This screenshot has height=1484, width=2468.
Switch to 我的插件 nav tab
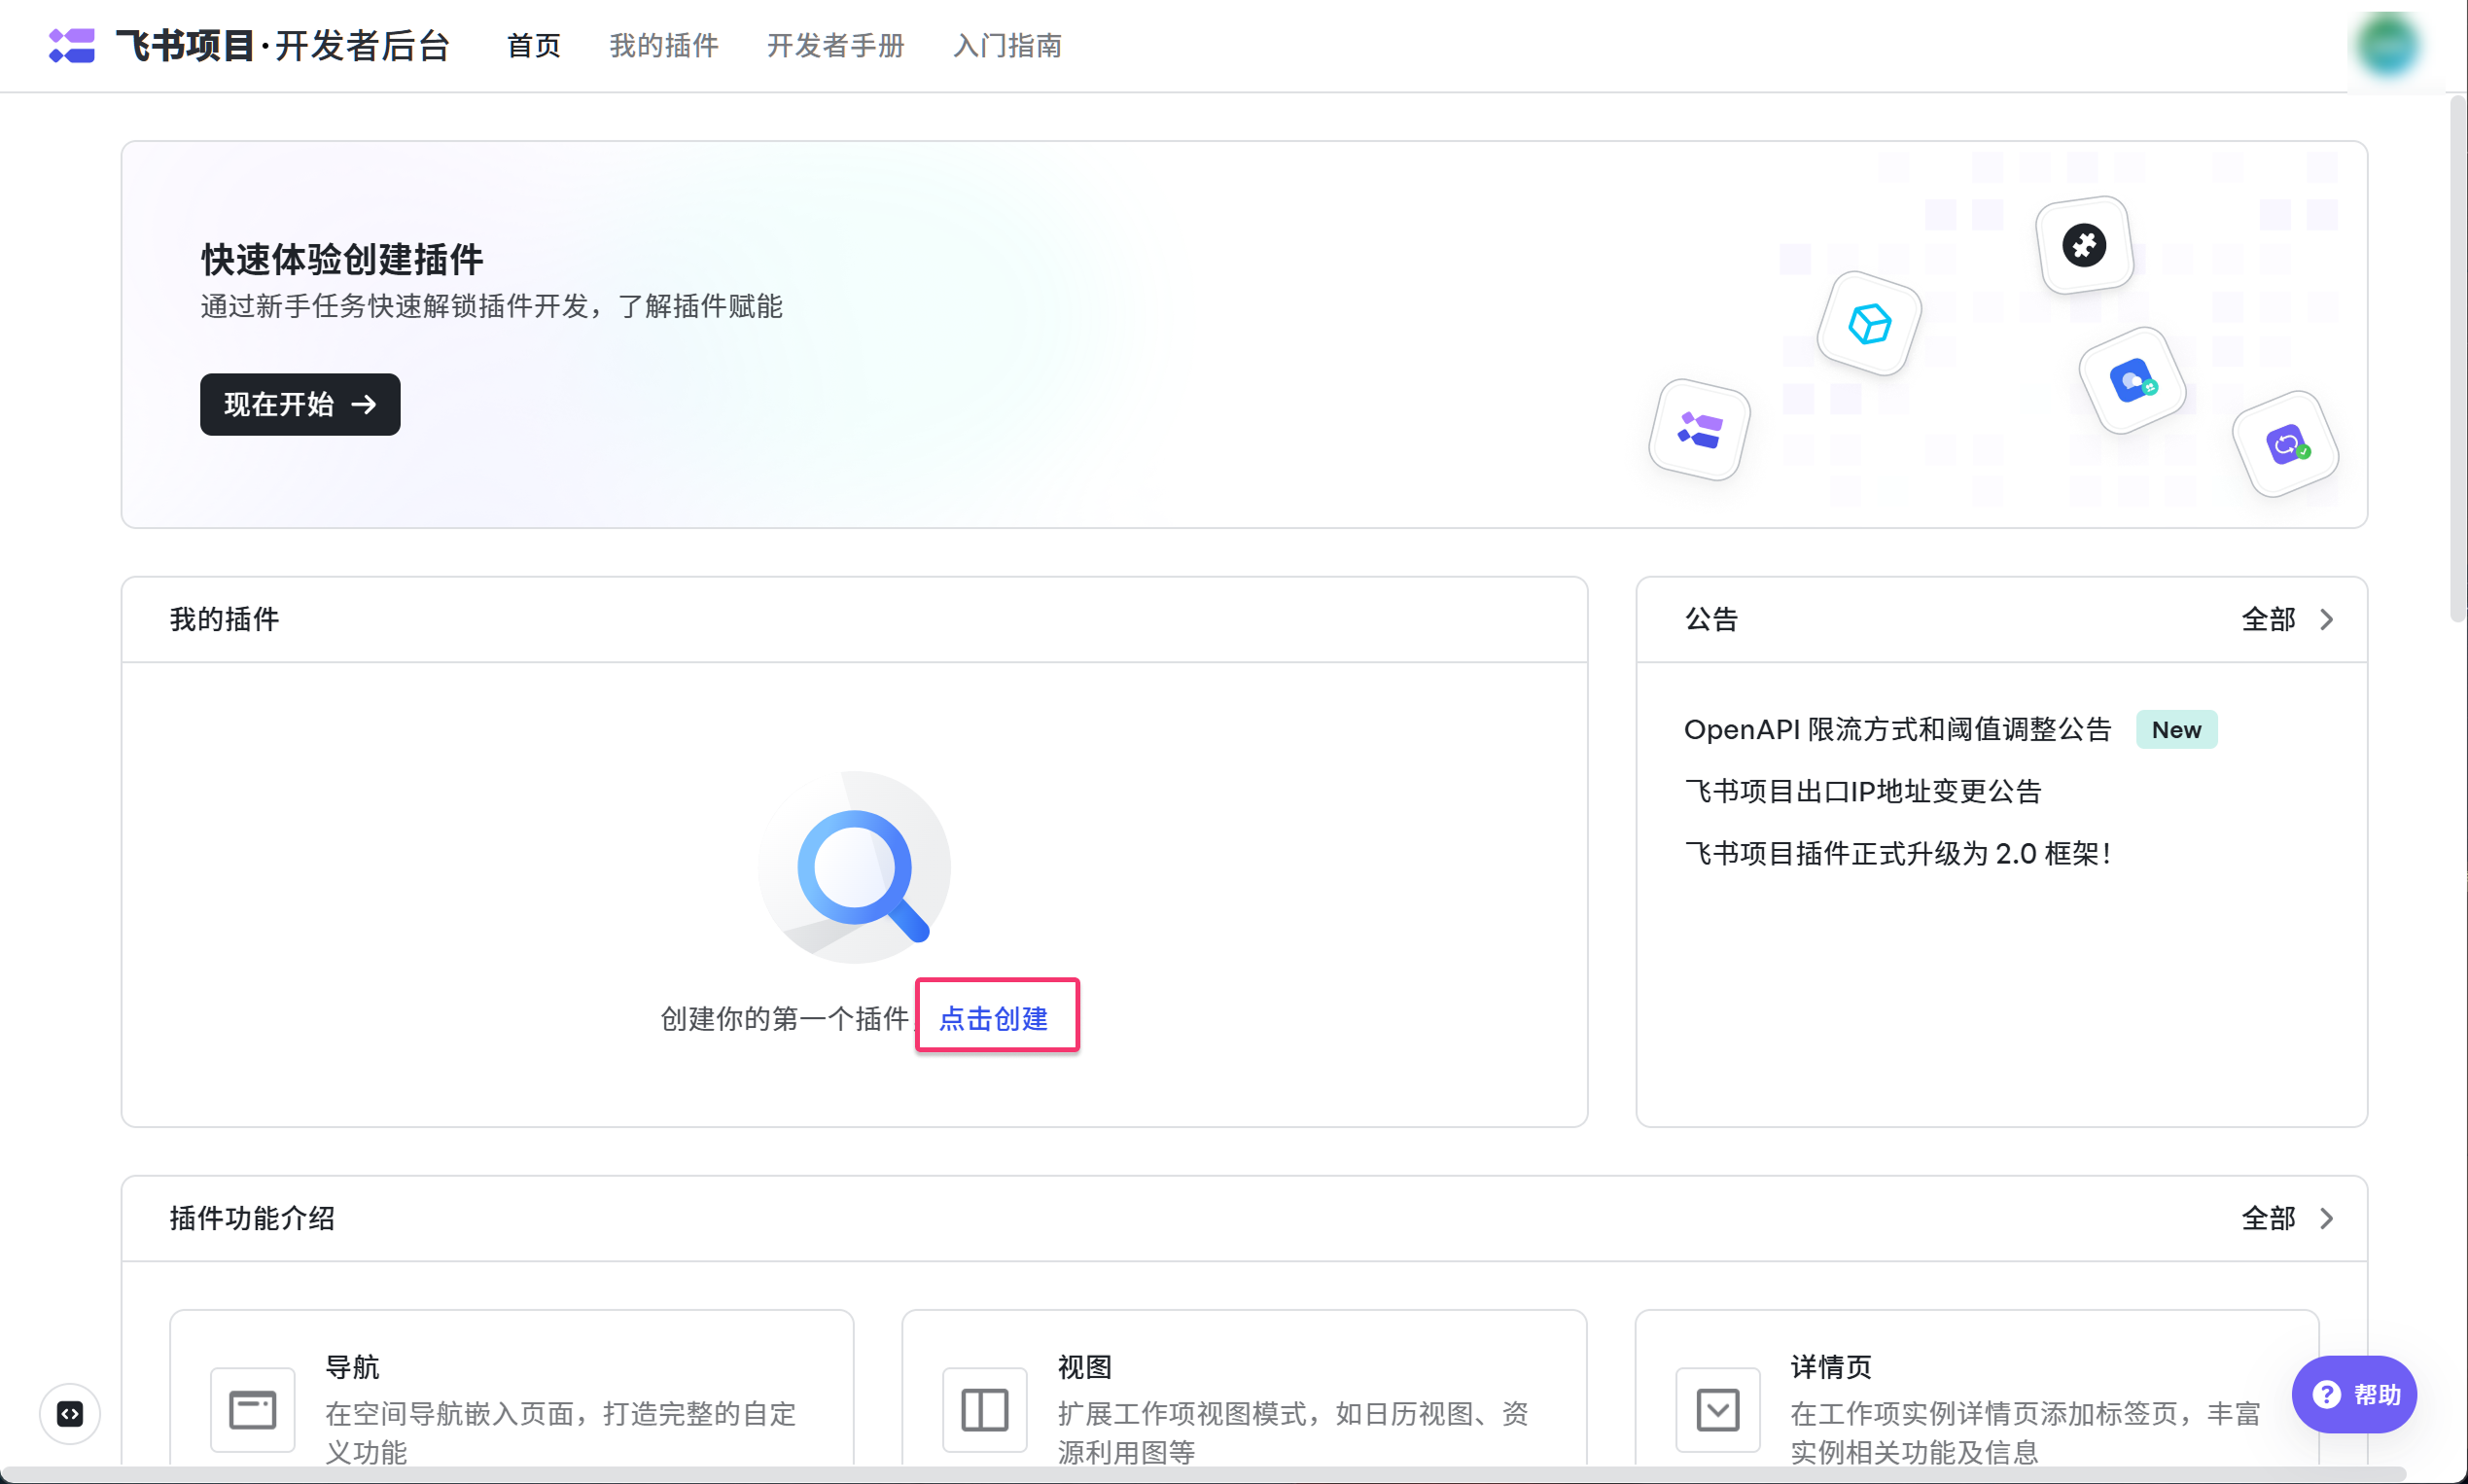(664, 46)
